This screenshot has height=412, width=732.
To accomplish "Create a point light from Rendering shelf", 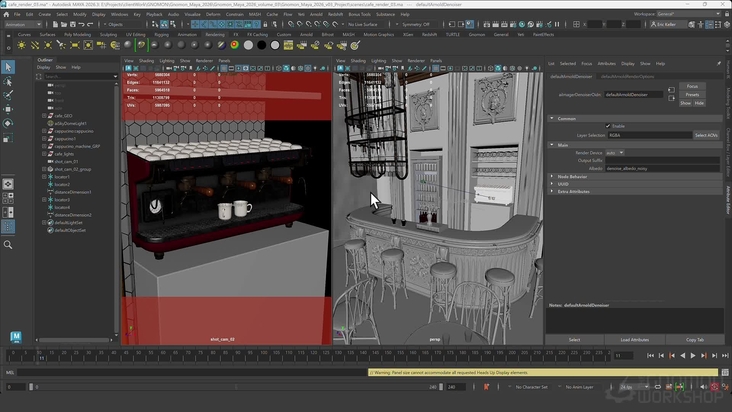I will click(48, 45).
